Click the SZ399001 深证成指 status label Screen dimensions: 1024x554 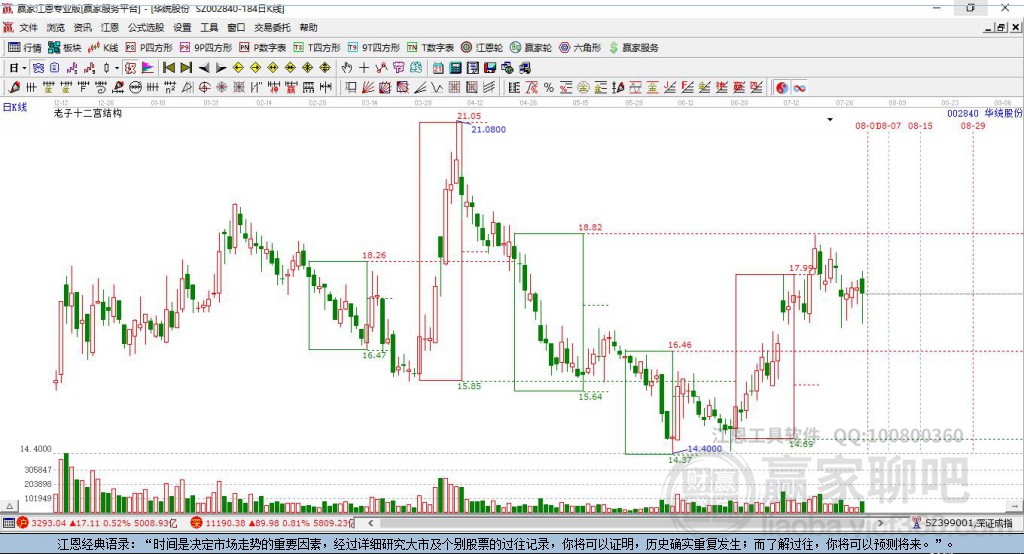tap(968, 523)
